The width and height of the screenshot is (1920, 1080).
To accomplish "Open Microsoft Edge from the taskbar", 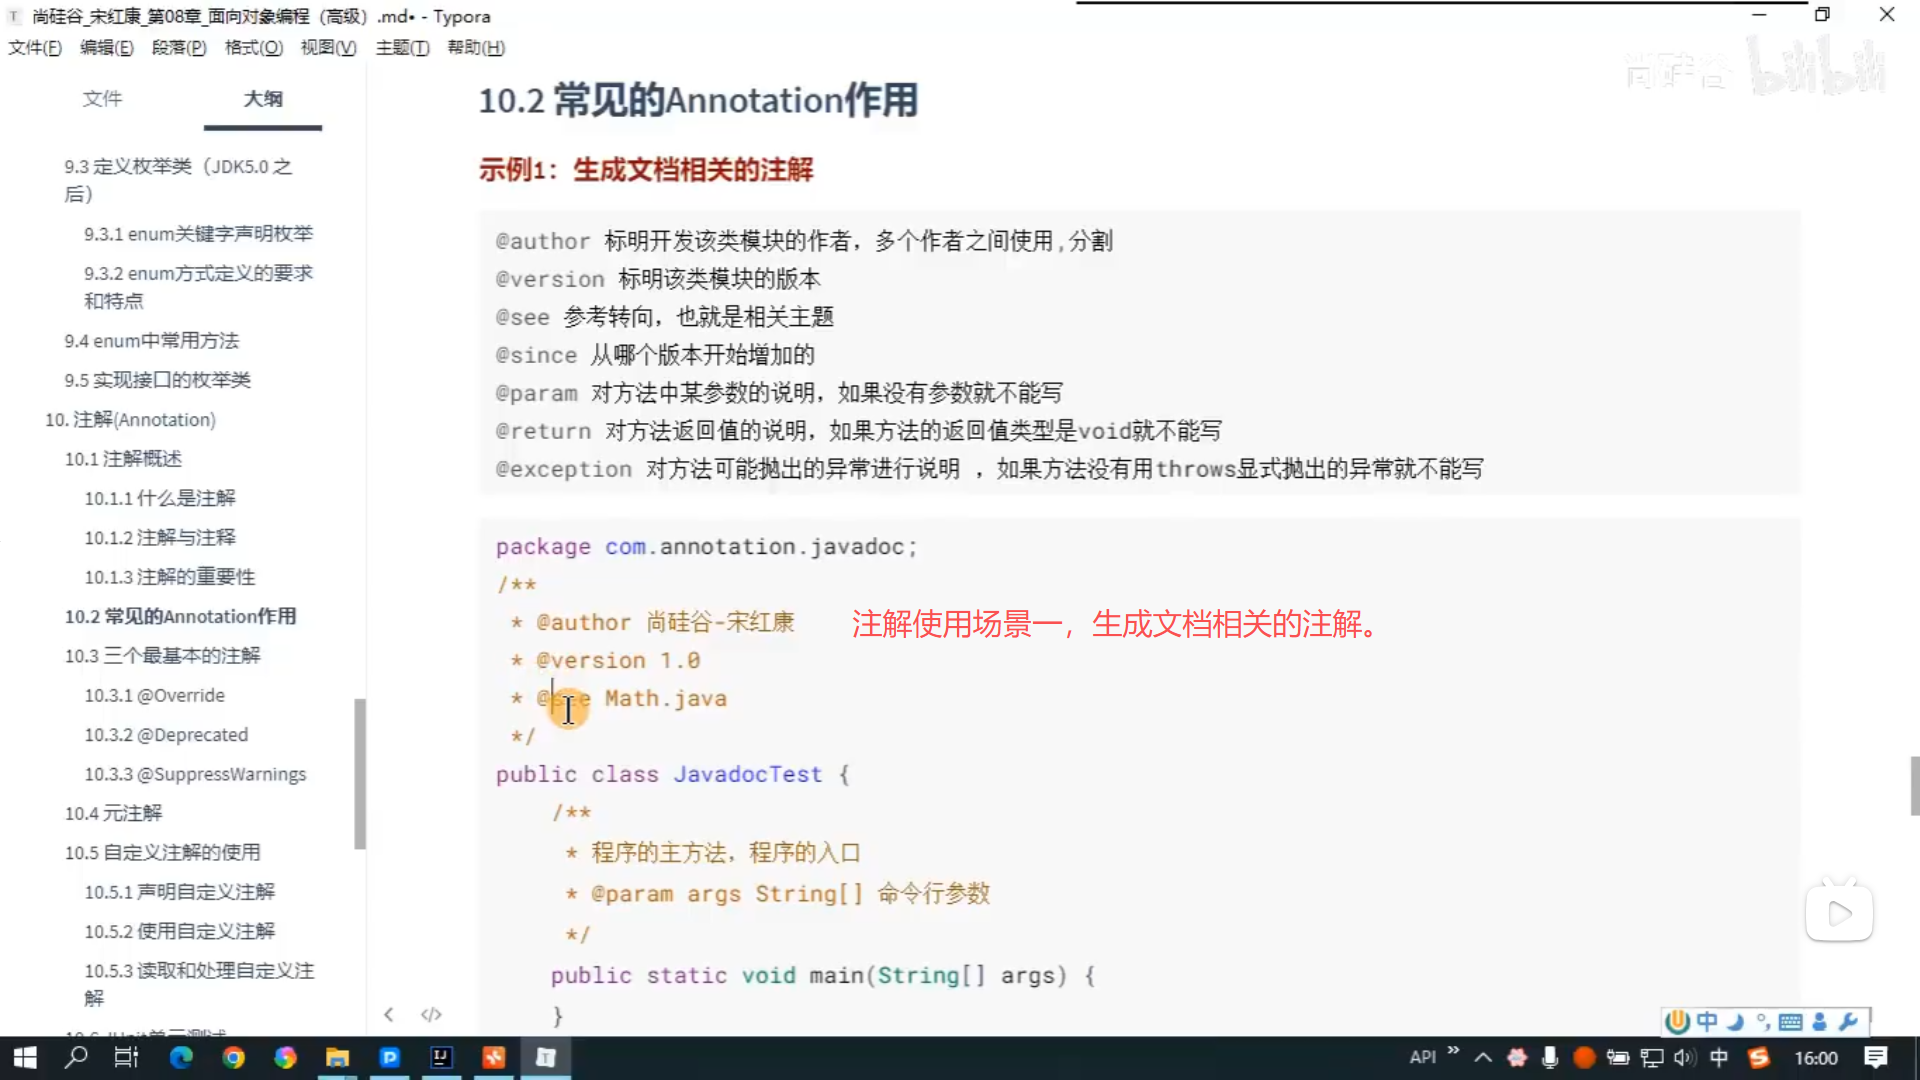I will pyautogui.click(x=181, y=1057).
